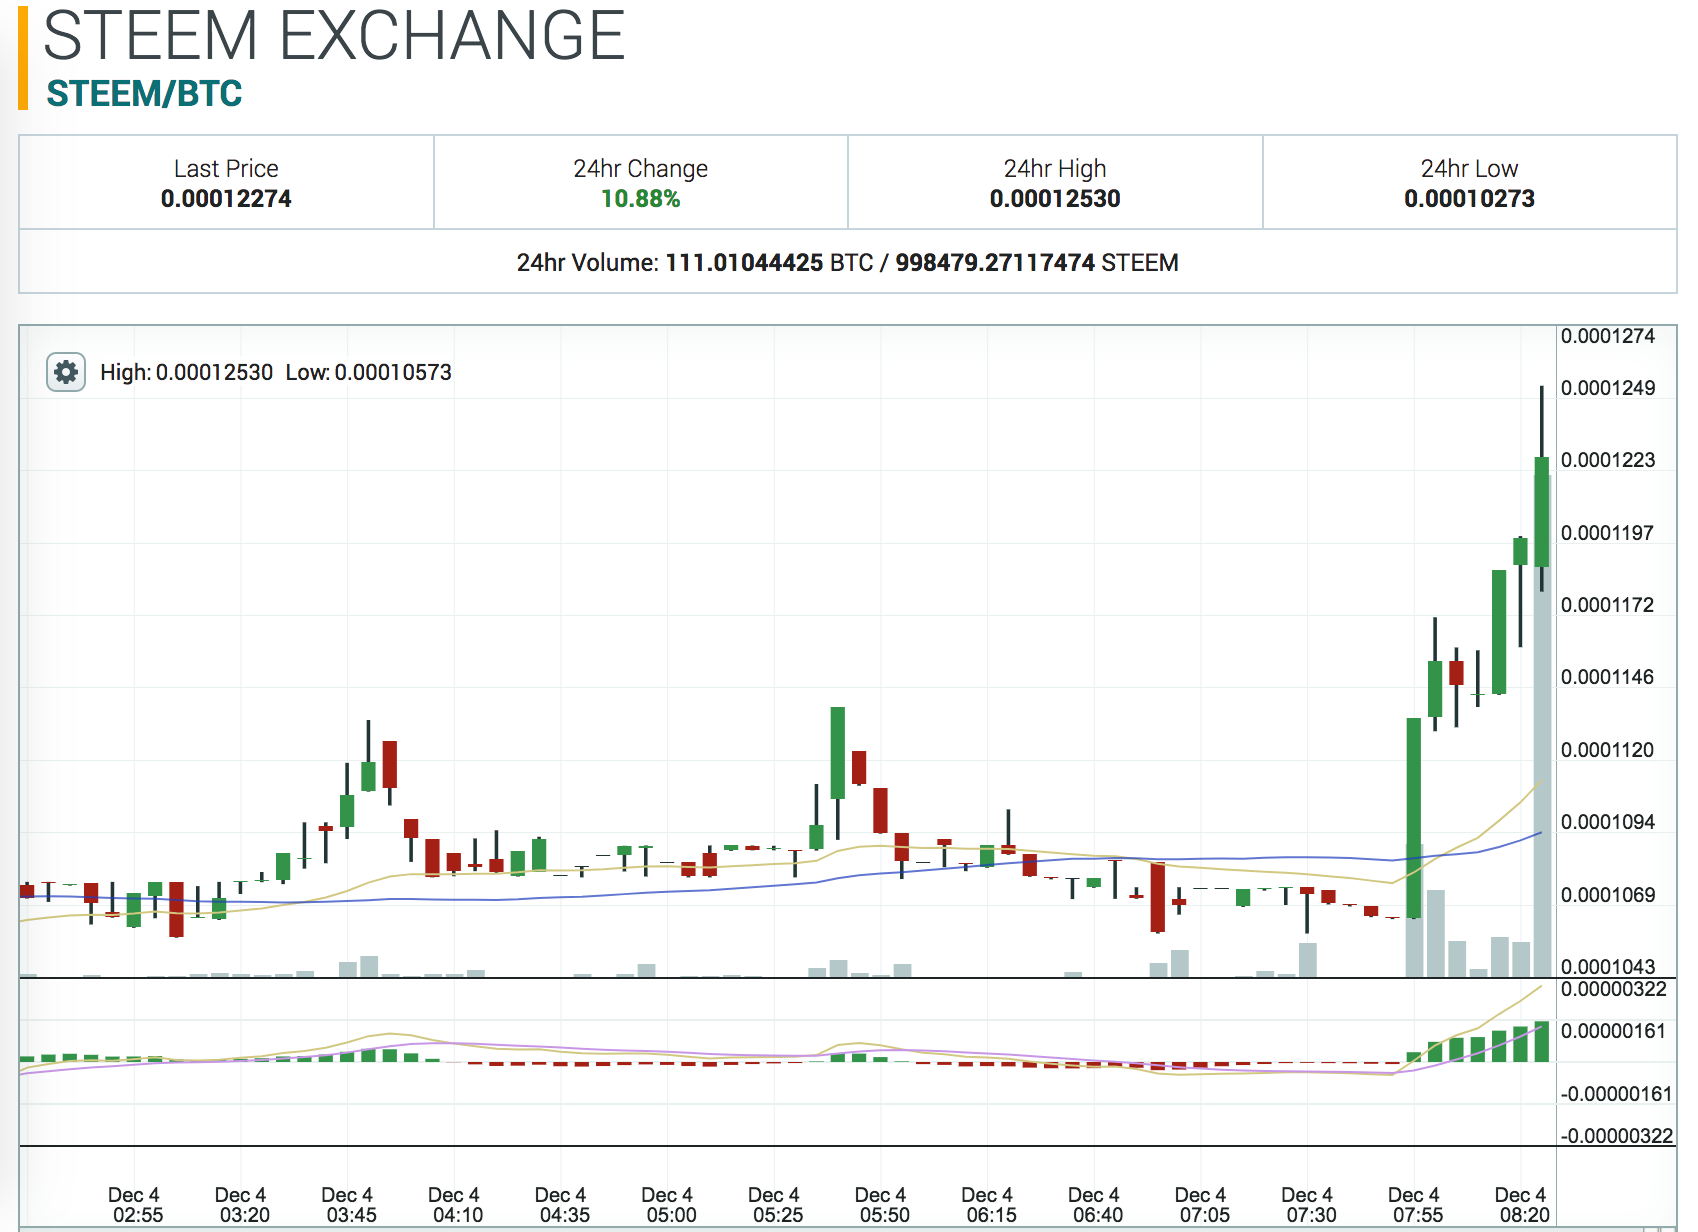Click the STEEM/BTC pair label
The height and width of the screenshot is (1232, 1698).
[x=144, y=94]
